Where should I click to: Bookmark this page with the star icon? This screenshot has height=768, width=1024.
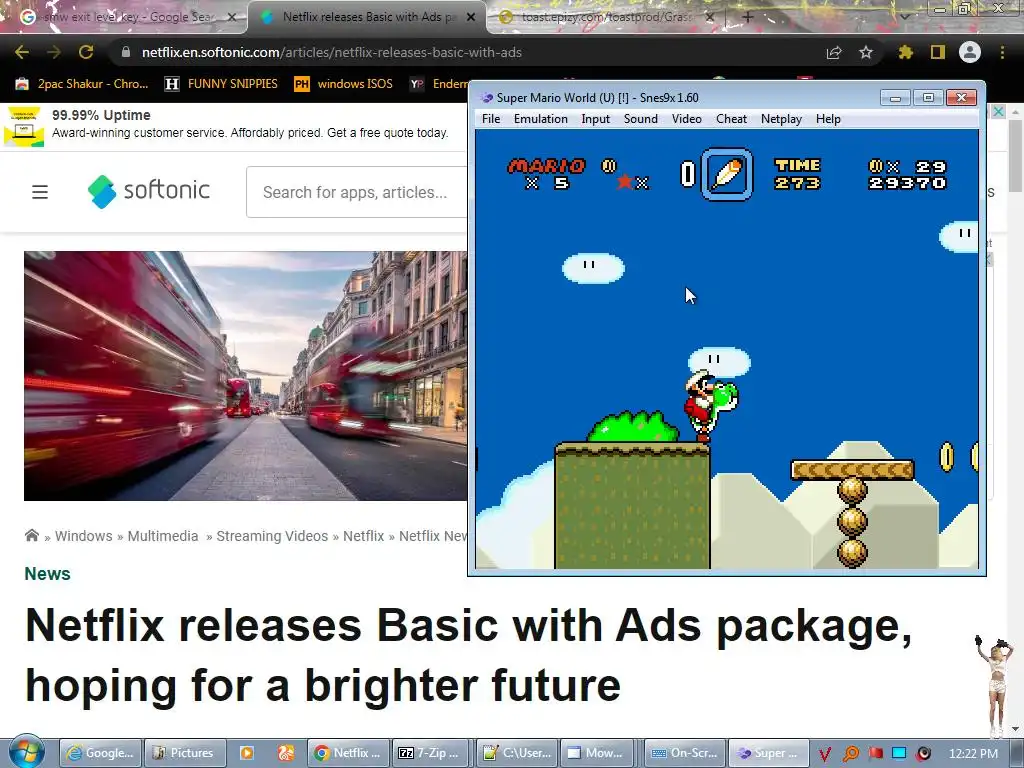pyautogui.click(x=866, y=52)
